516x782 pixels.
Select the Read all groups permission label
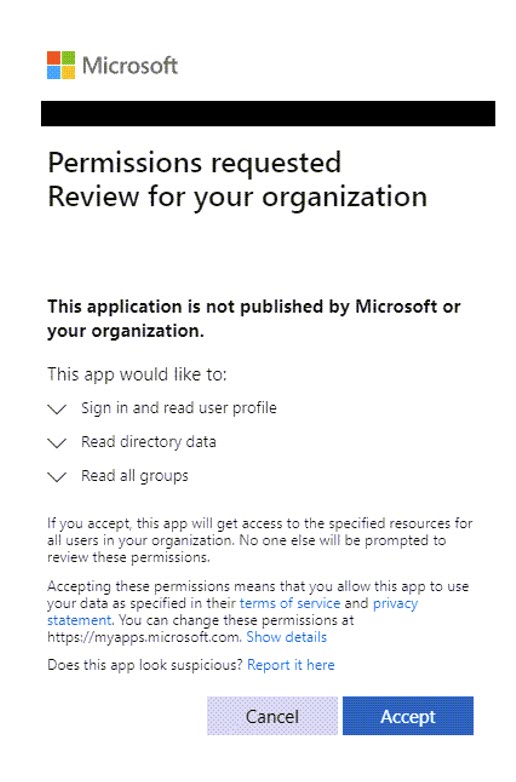135,476
